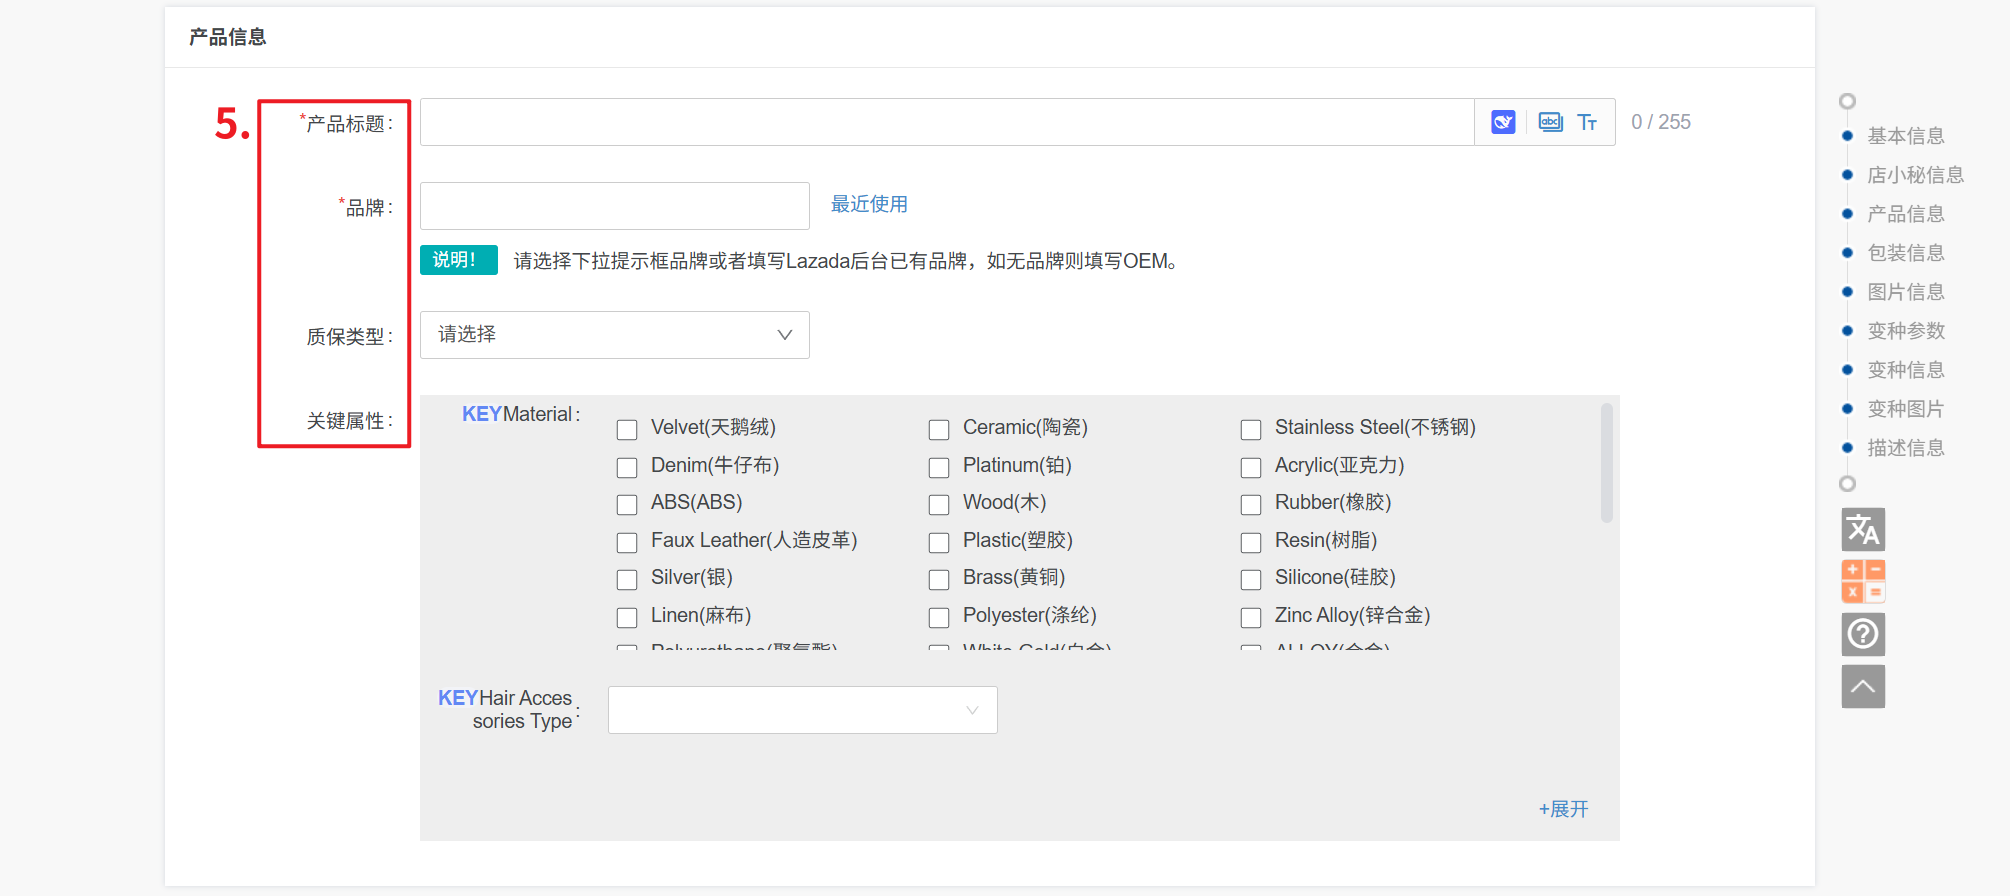Click the Tt text case icon
This screenshot has width=2010, height=896.
click(1587, 122)
